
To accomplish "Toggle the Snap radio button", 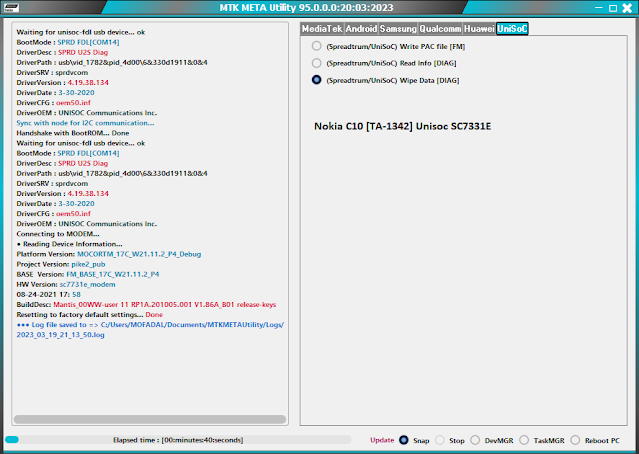I will [403, 440].
